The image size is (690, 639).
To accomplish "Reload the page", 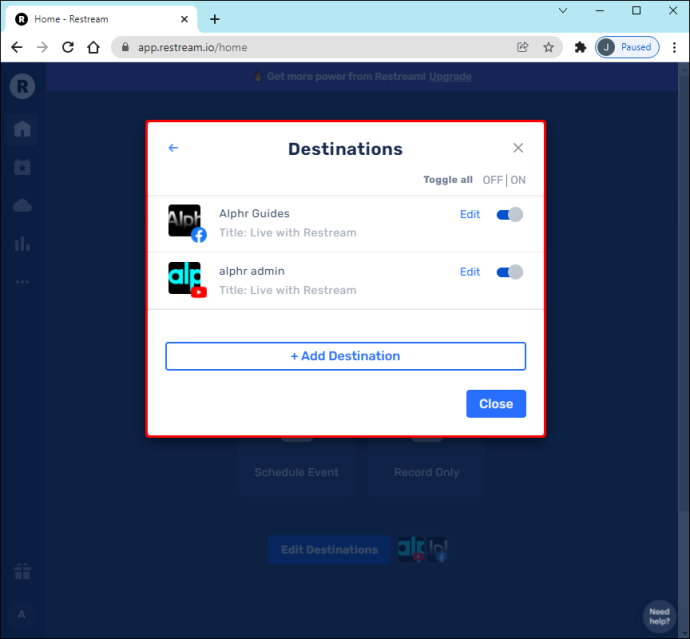I will click(x=68, y=47).
